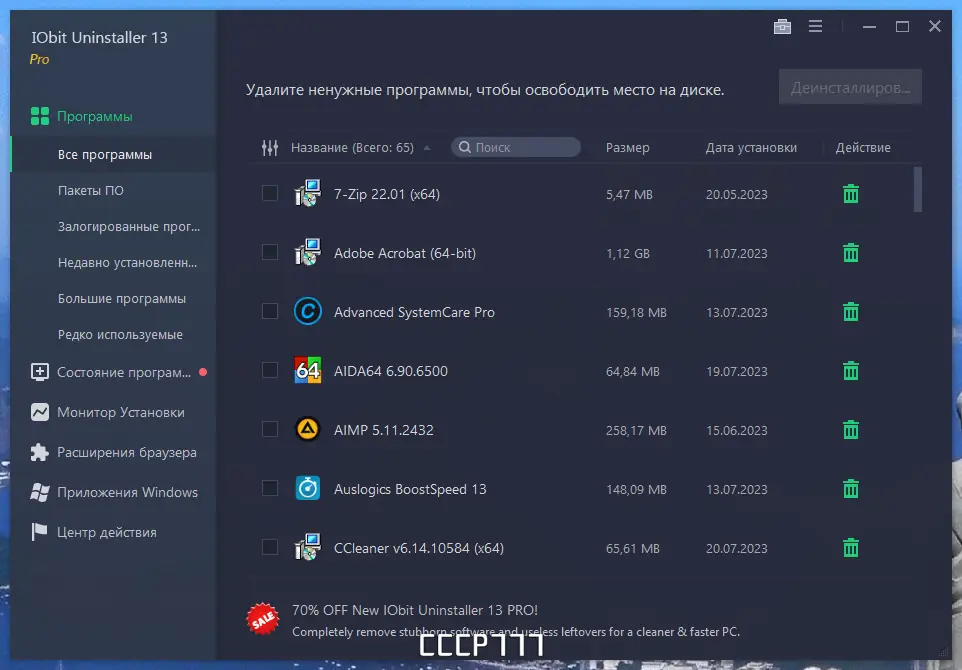Click the red SALE badge icon

tap(263, 619)
